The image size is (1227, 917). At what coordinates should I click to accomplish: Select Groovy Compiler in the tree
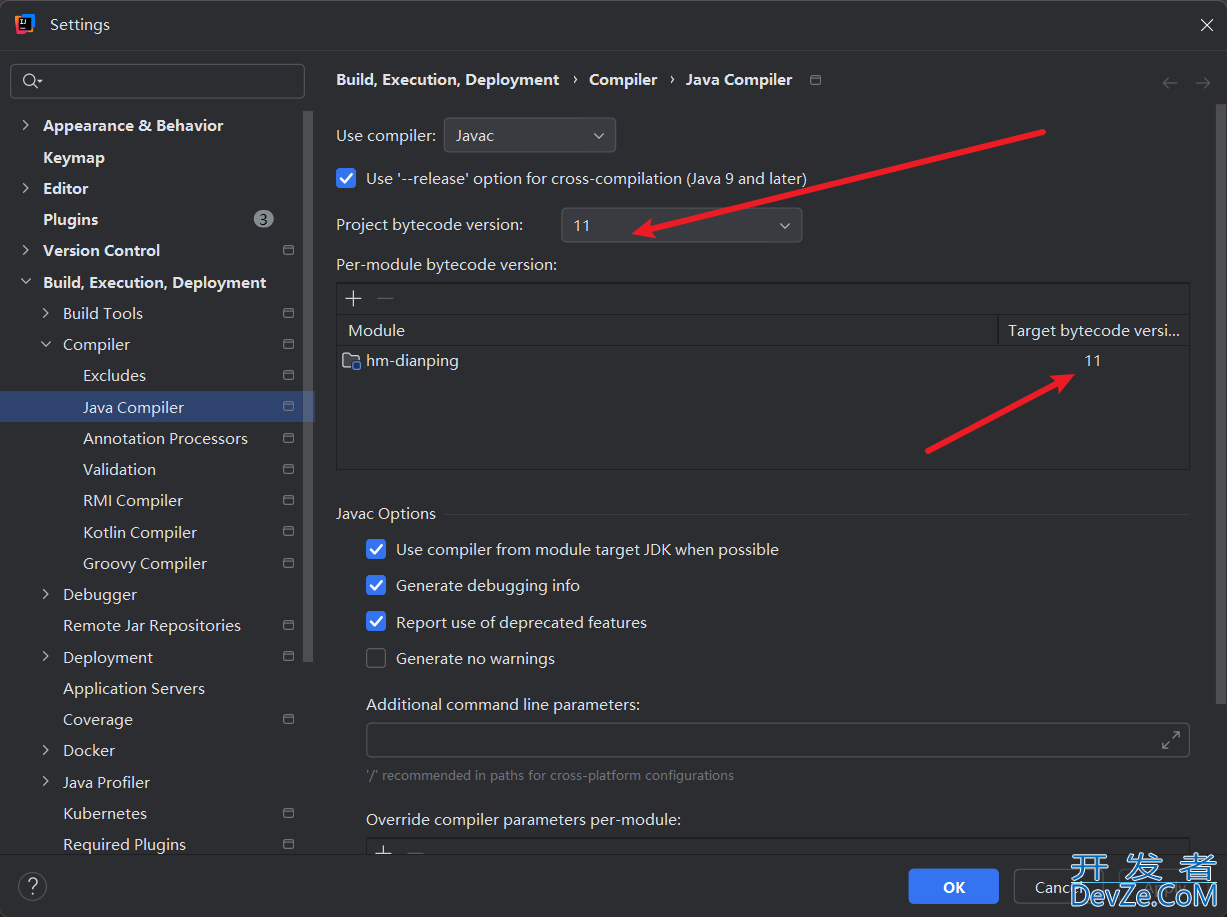tap(145, 563)
